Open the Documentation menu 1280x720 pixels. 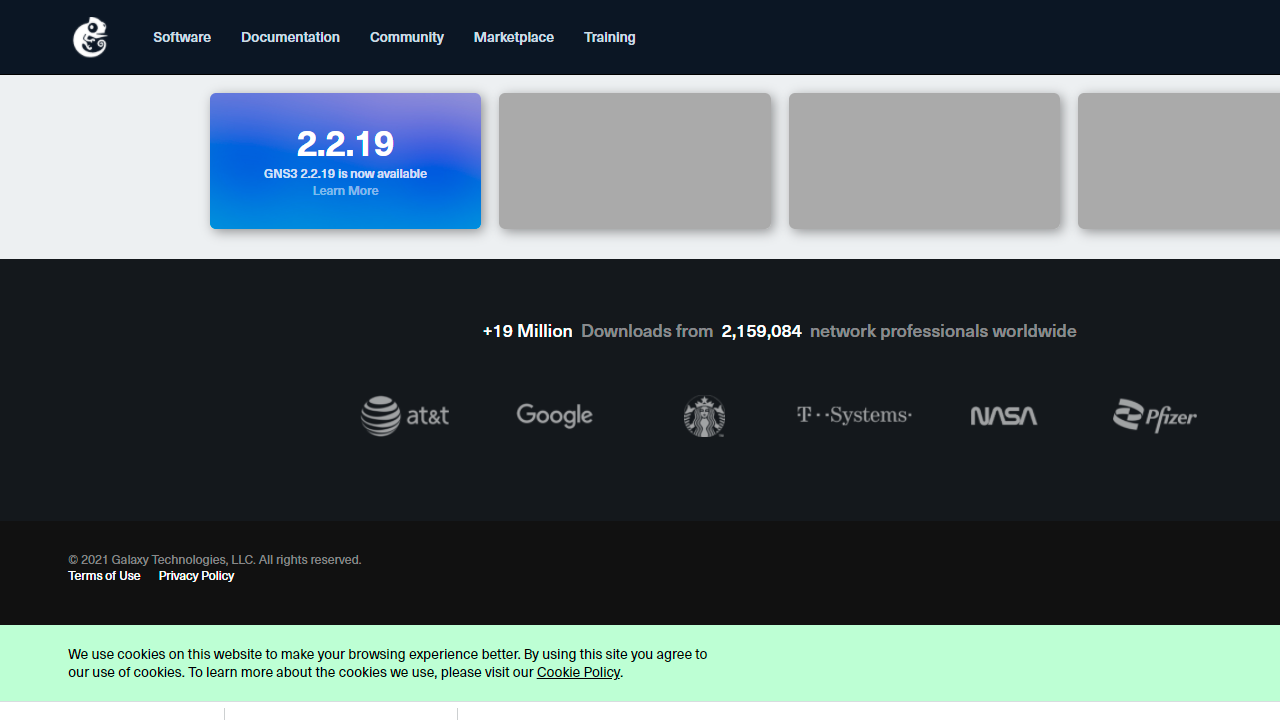[x=290, y=37]
